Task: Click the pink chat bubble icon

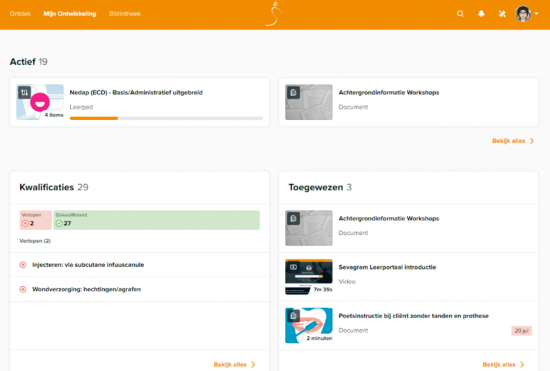Action: [40, 102]
